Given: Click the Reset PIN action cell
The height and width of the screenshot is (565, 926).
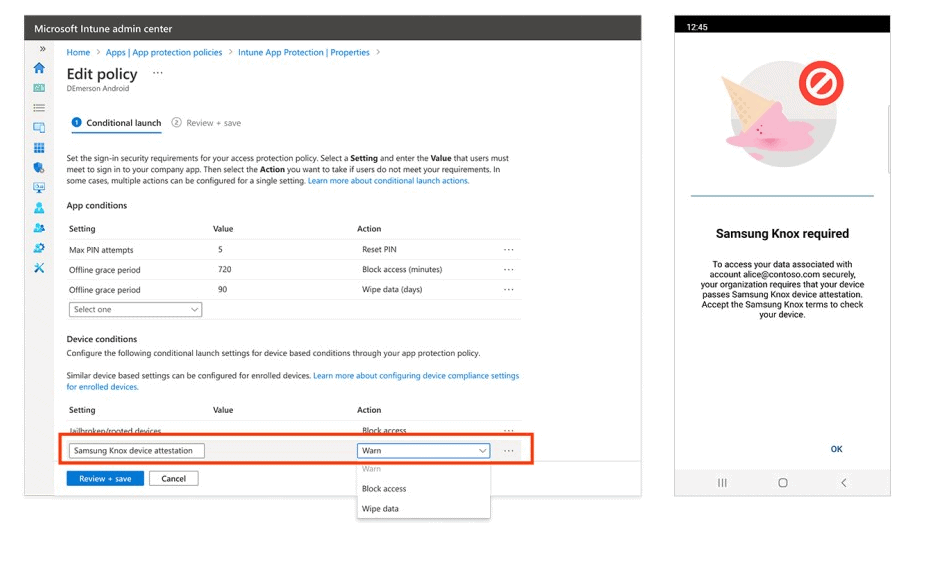Looking at the screenshot, I should [x=379, y=250].
